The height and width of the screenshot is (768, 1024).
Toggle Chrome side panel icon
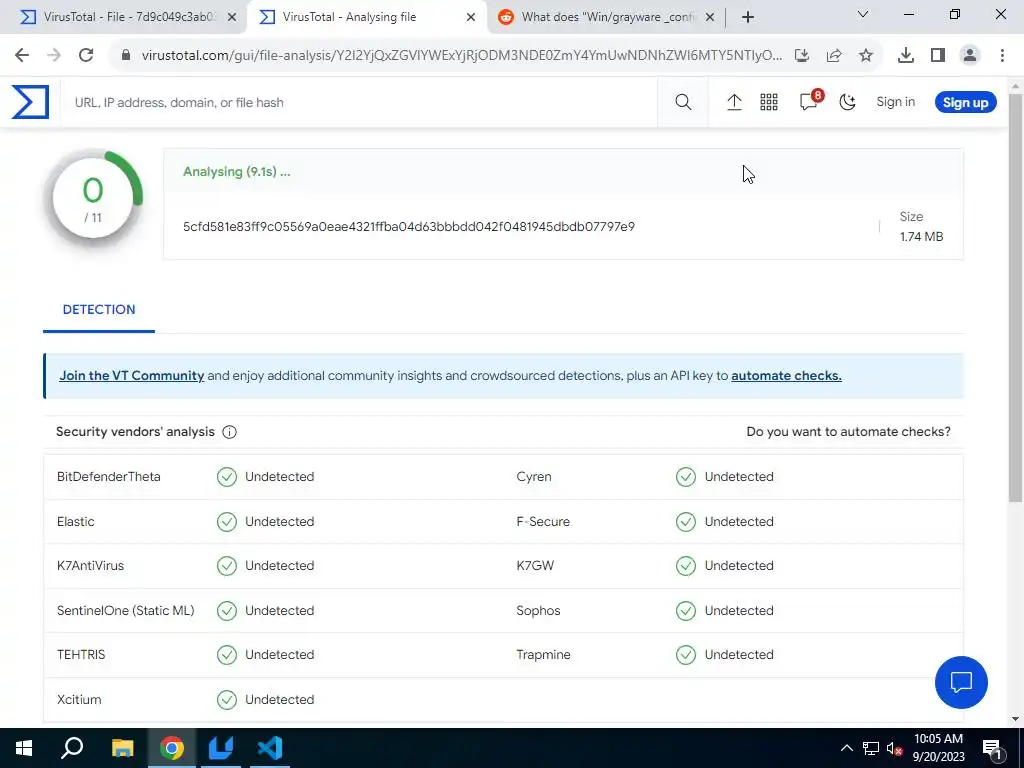point(938,56)
